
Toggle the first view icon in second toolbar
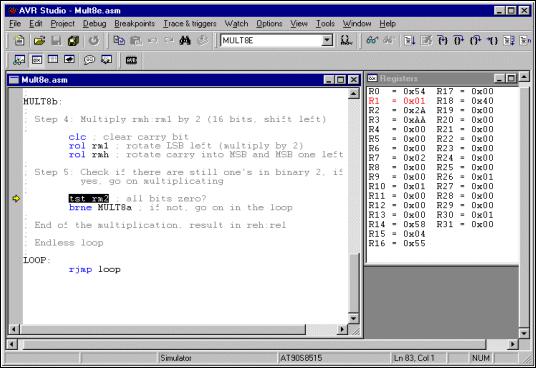click(19, 60)
